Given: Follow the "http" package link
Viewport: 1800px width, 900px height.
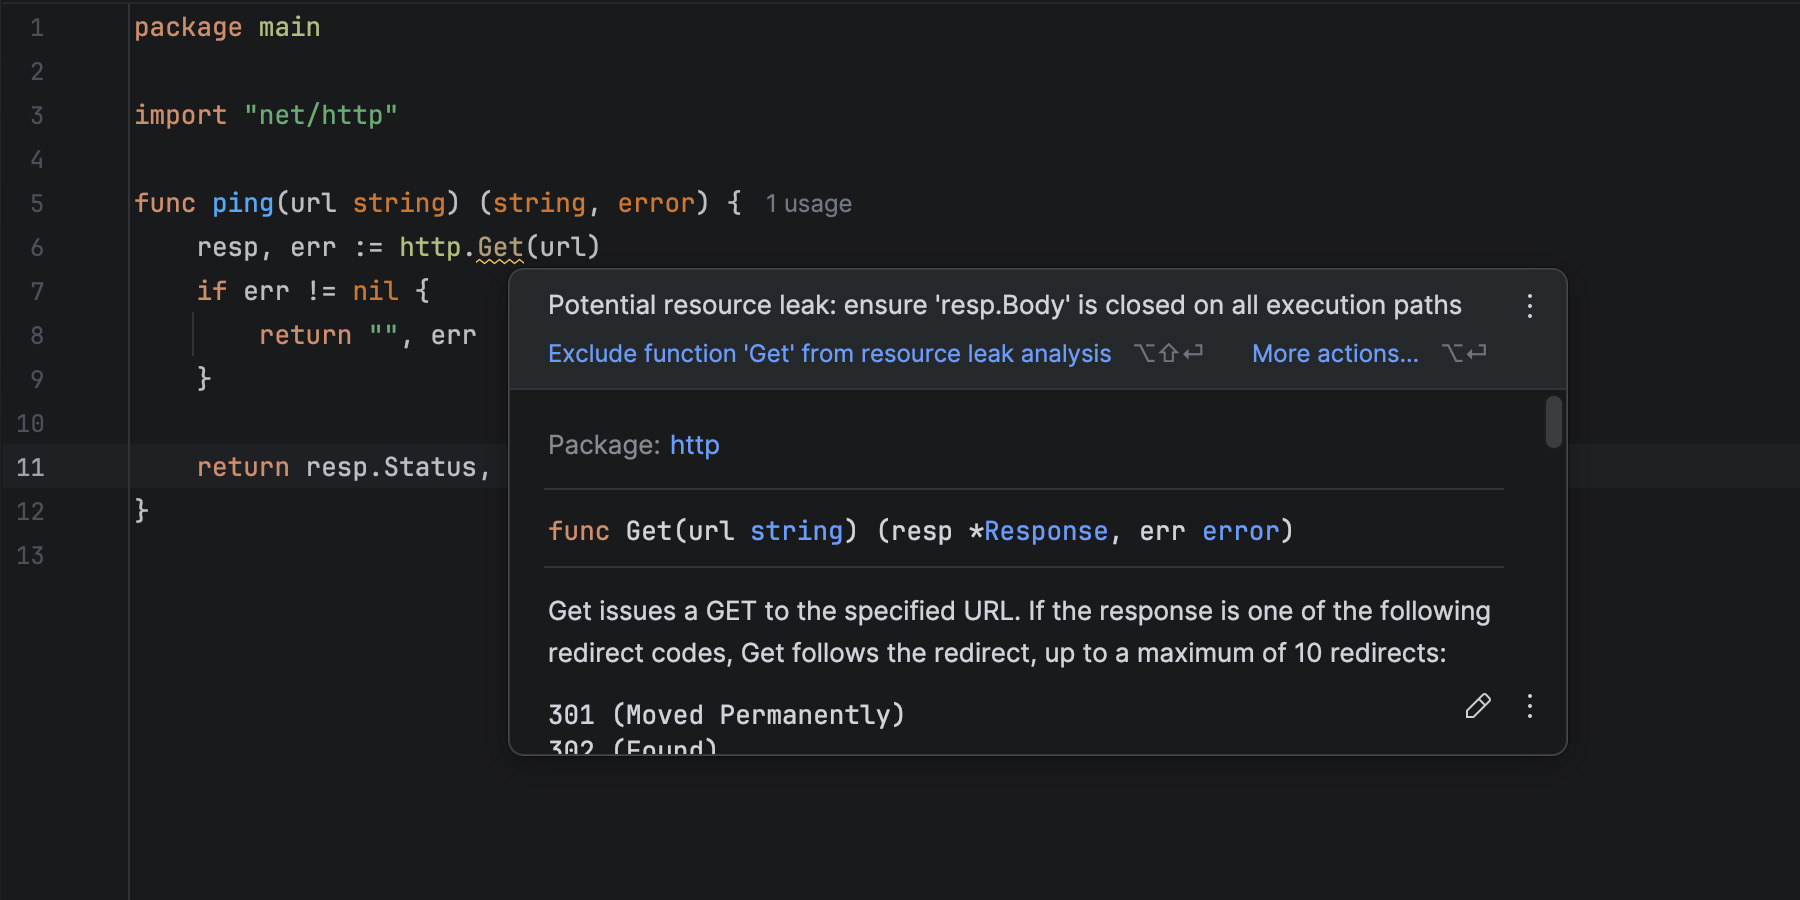Looking at the screenshot, I should [x=694, y=445].
